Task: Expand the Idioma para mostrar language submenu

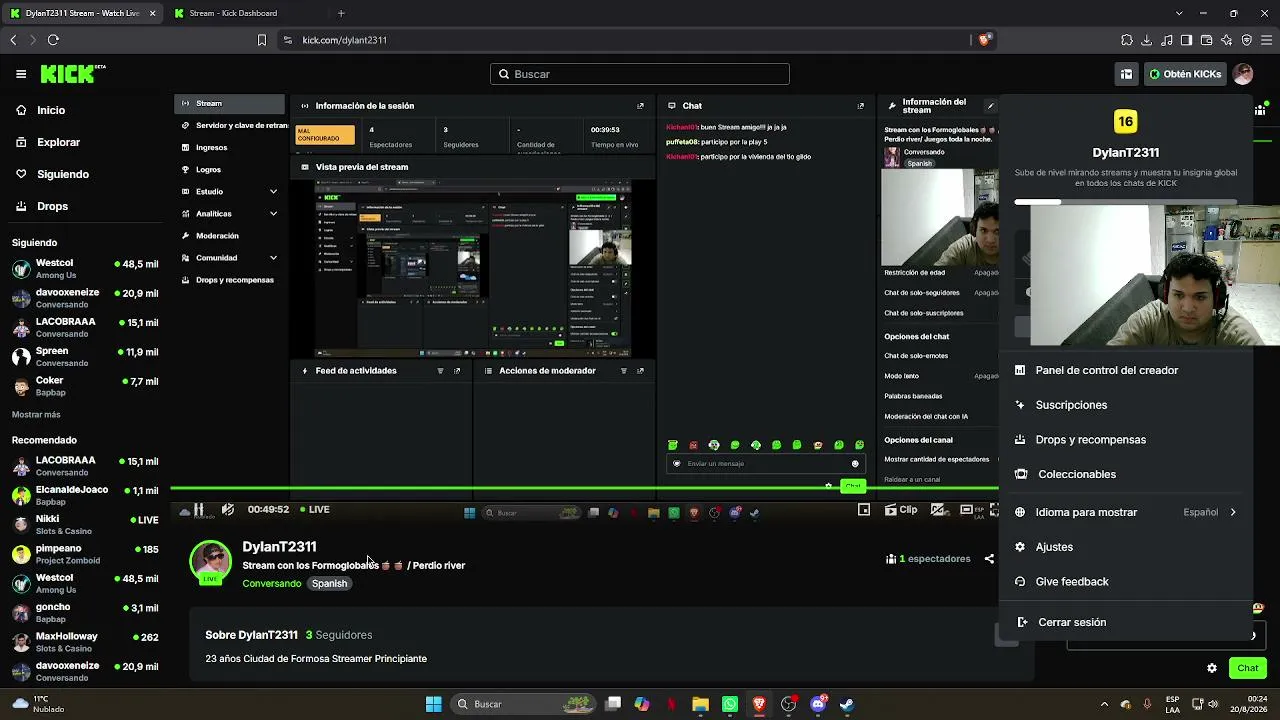Action: [1125, 512]
